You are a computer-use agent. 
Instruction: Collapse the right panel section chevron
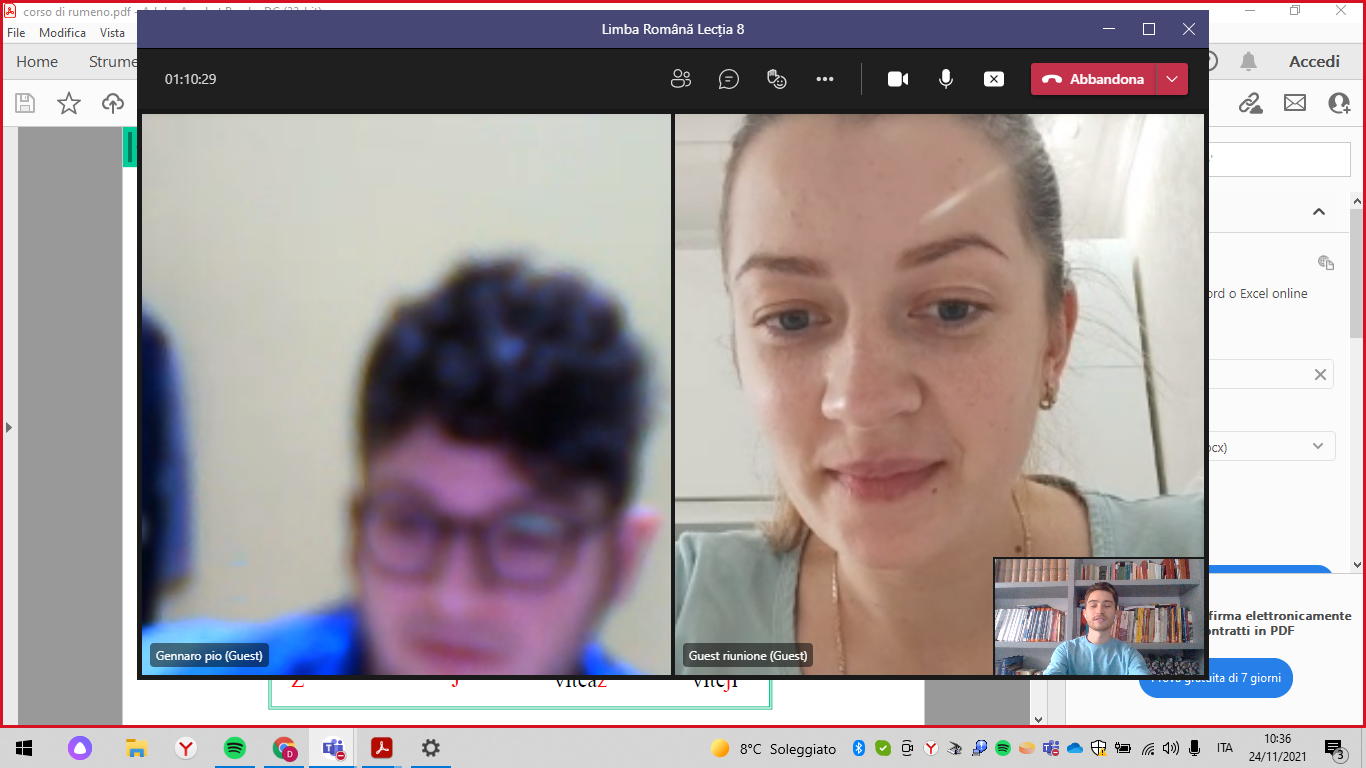1319,212
